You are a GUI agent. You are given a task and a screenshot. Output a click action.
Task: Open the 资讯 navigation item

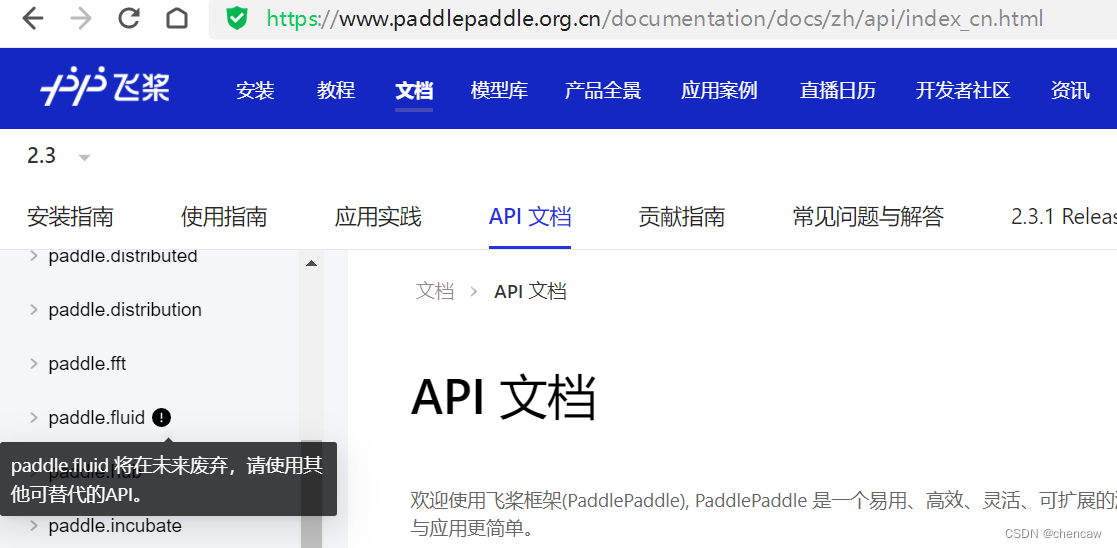point(1070,91)
